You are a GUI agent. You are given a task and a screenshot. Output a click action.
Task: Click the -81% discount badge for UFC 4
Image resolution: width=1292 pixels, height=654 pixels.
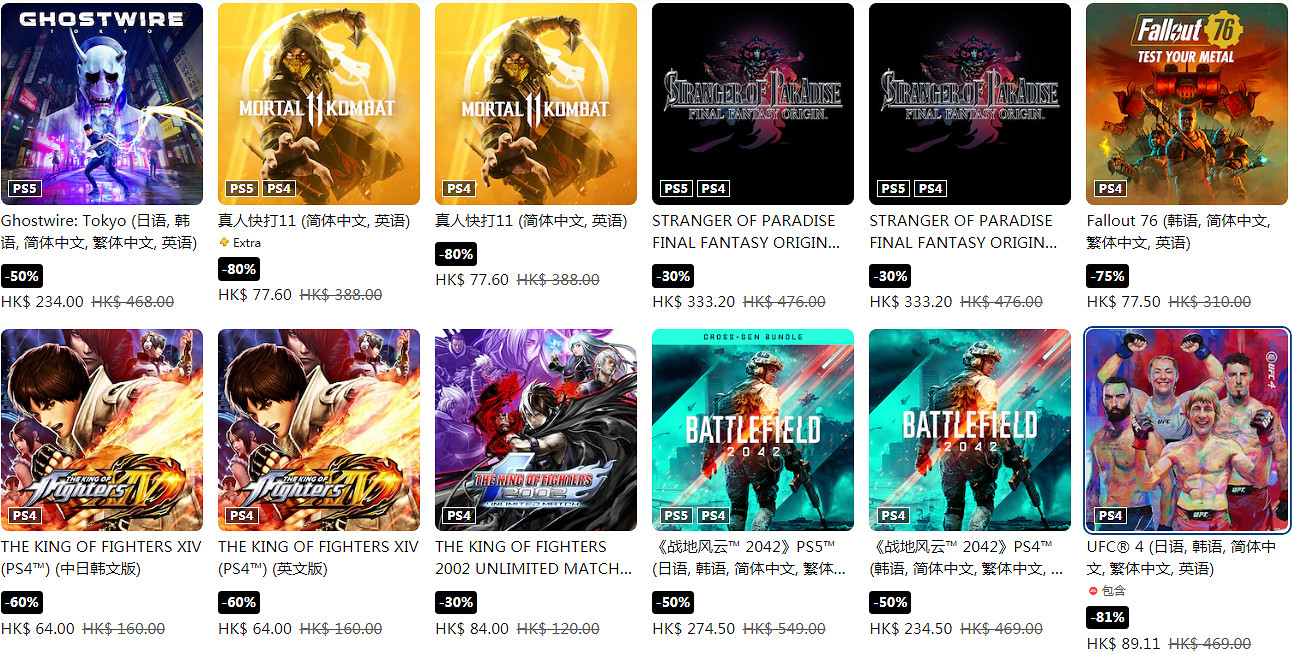1108,618
